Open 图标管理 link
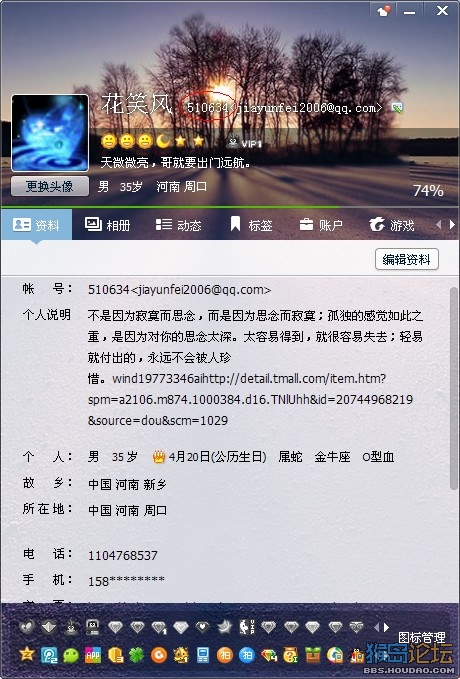 421,637
